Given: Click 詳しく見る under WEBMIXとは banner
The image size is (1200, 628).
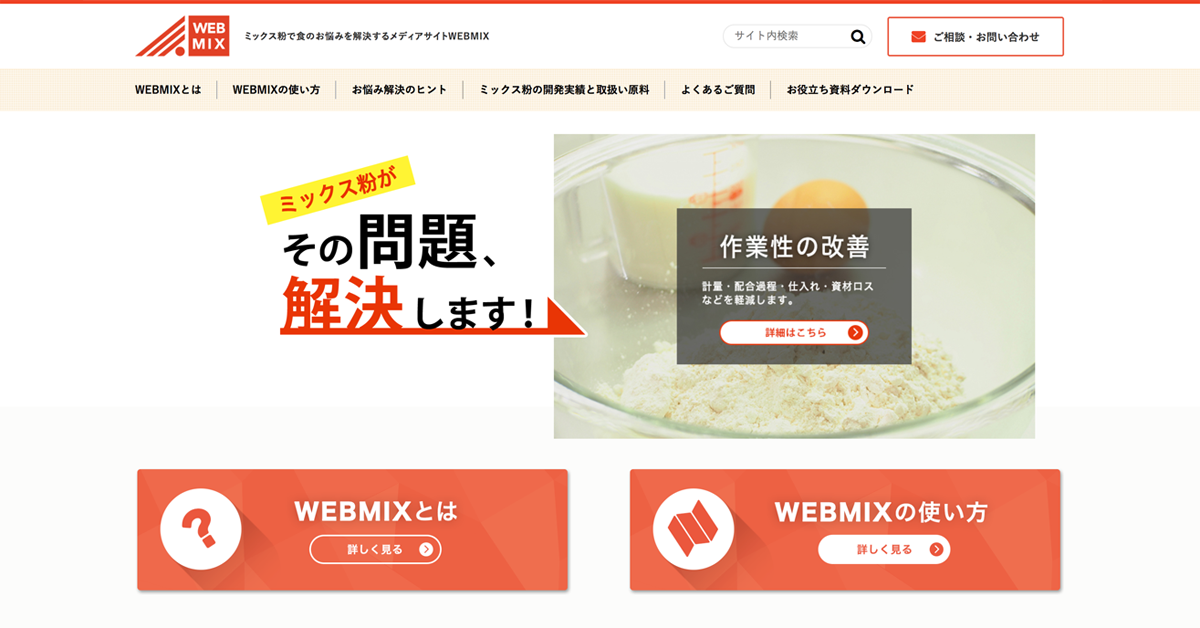Looking at the screenshot, I should click(x=375, y=549).
